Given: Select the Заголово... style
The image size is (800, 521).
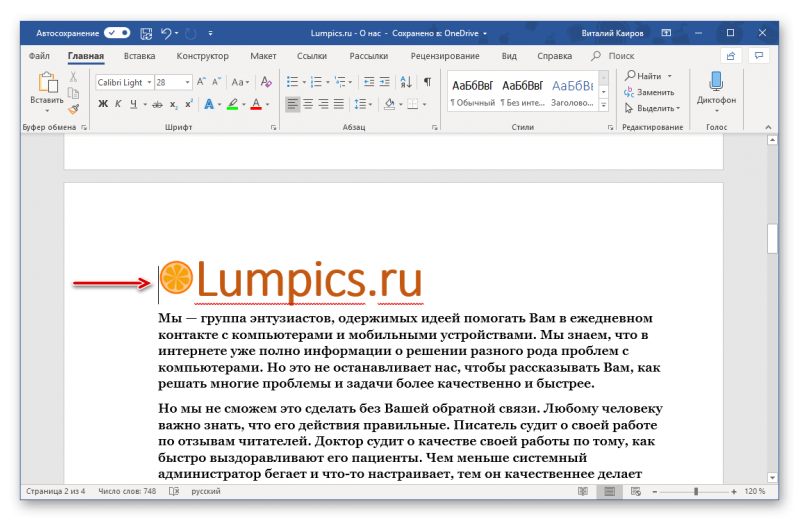Looking at the screenshot, I should [x=572, y=93].
